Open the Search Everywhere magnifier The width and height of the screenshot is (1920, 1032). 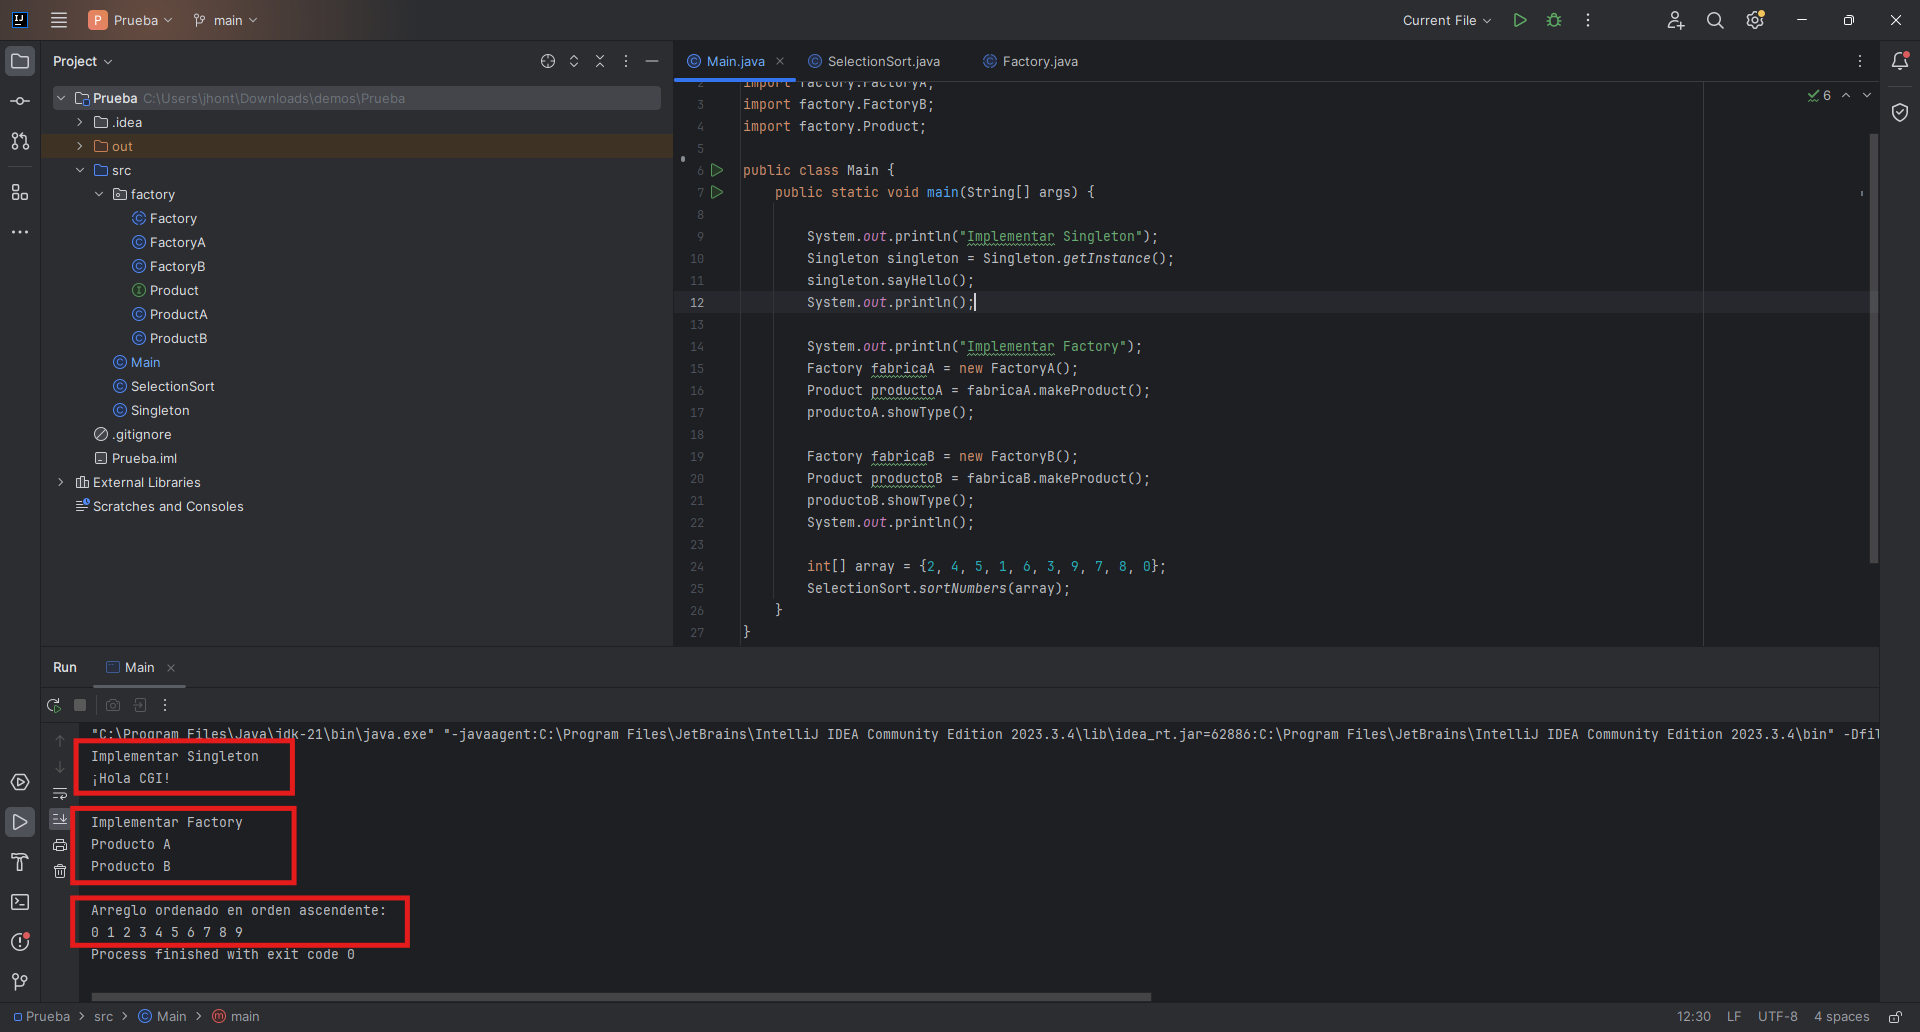pos(1715,20)
